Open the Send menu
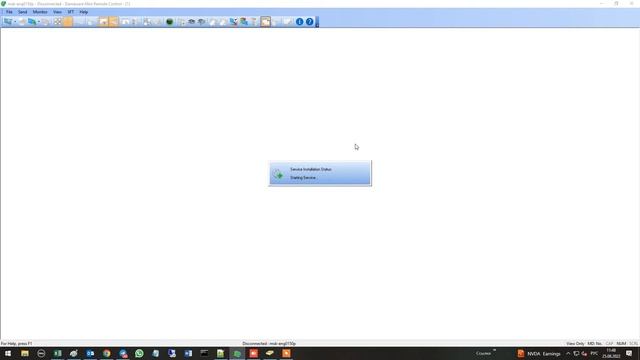Image resolution: width=640 pixels, height=360 pixels. click(22, 12)
